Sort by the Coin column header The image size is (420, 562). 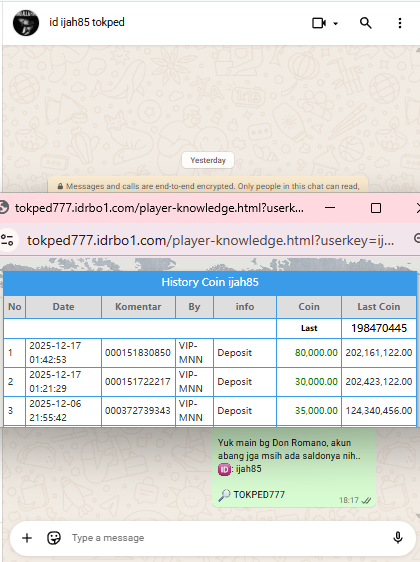(309, 307)
